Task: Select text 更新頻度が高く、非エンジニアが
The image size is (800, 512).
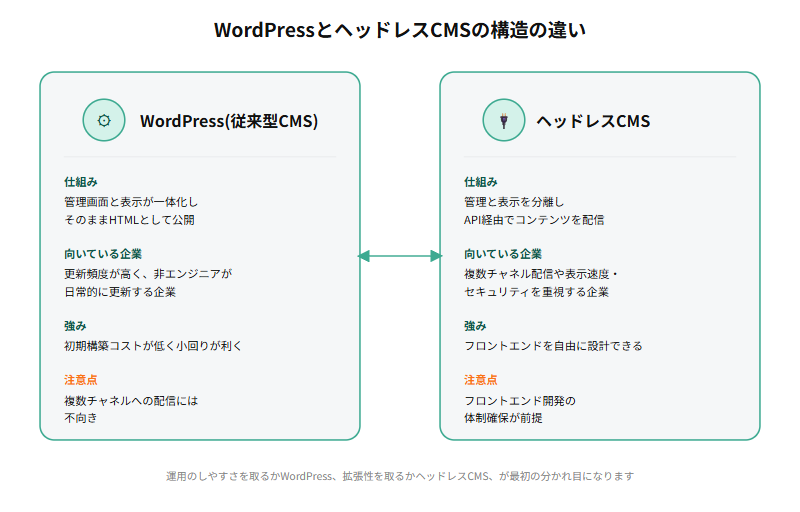Action: [x=148, y=274]
